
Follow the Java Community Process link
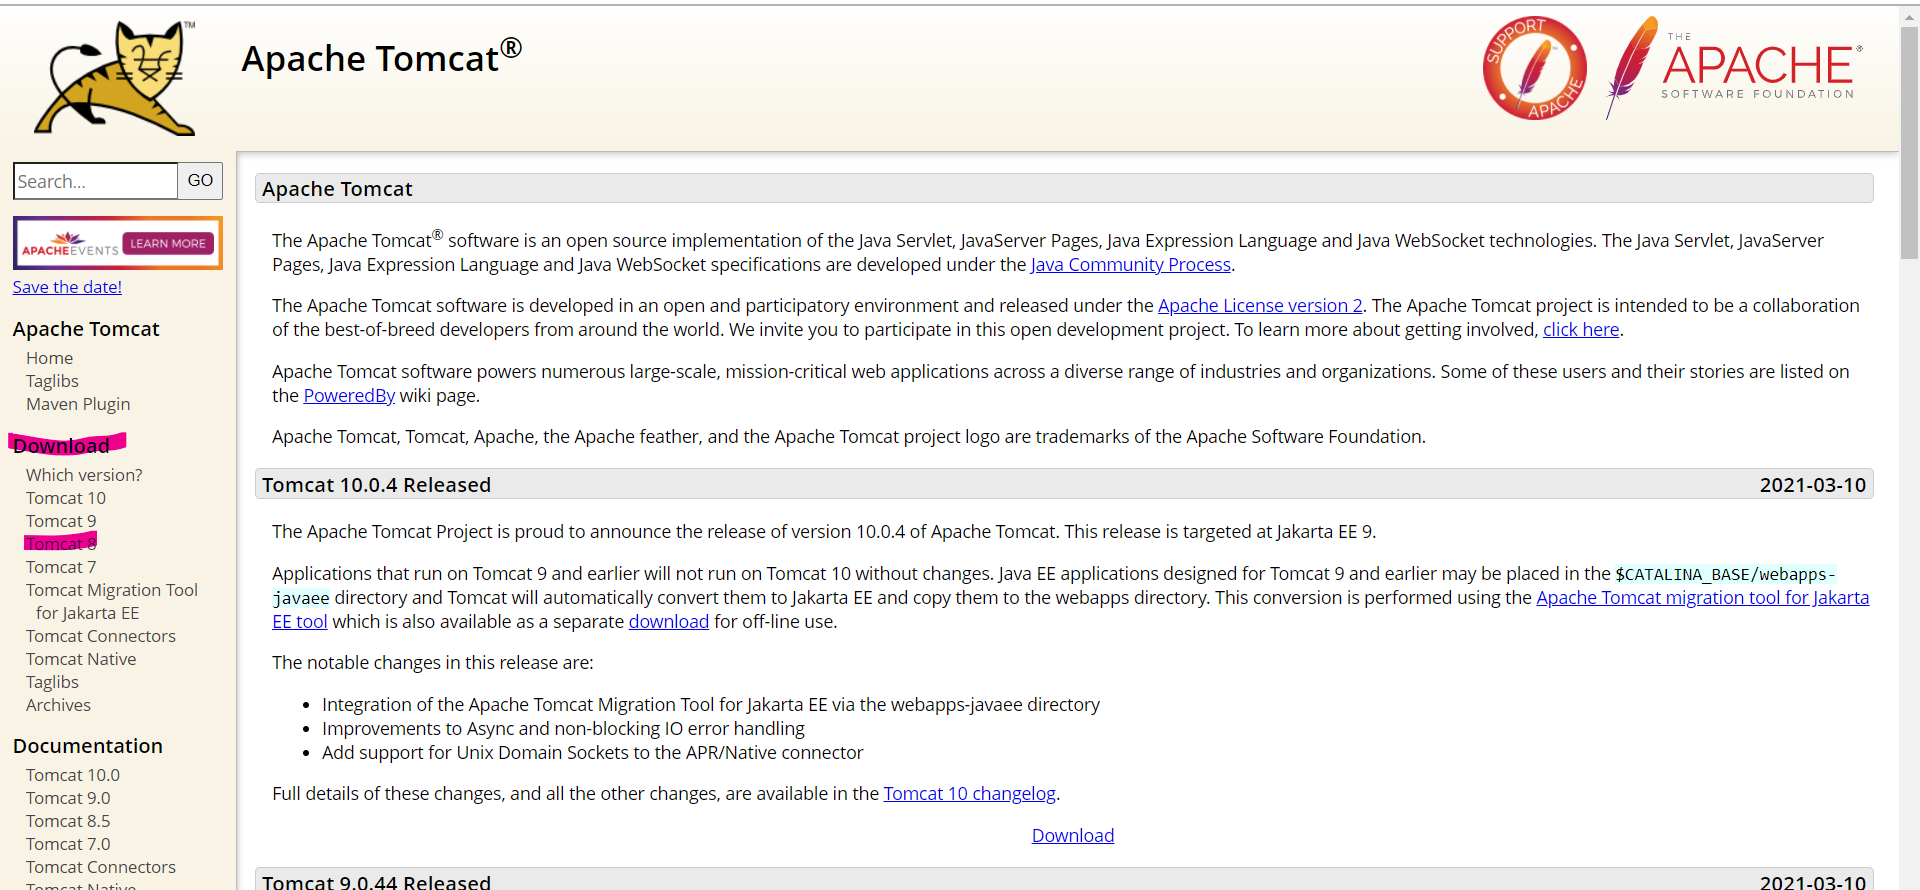click(1131, 265)
